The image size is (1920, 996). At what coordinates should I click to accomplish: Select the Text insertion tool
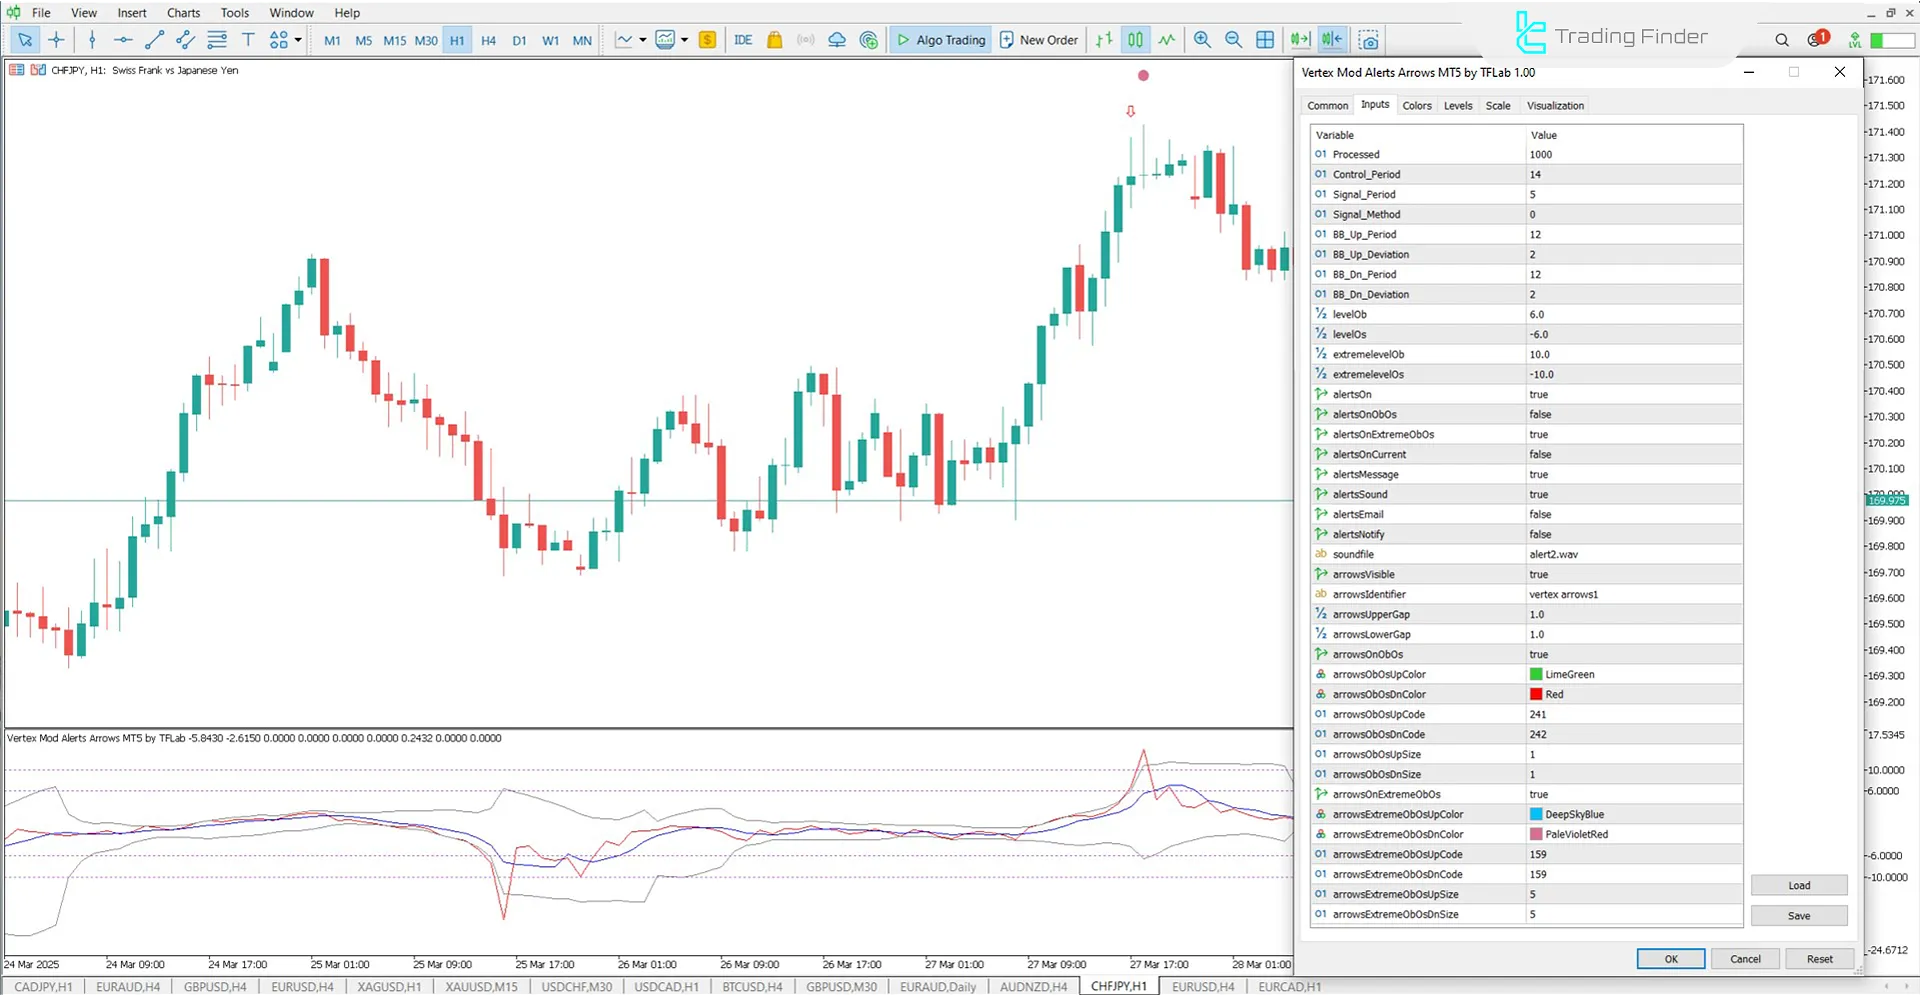[248, 40]
